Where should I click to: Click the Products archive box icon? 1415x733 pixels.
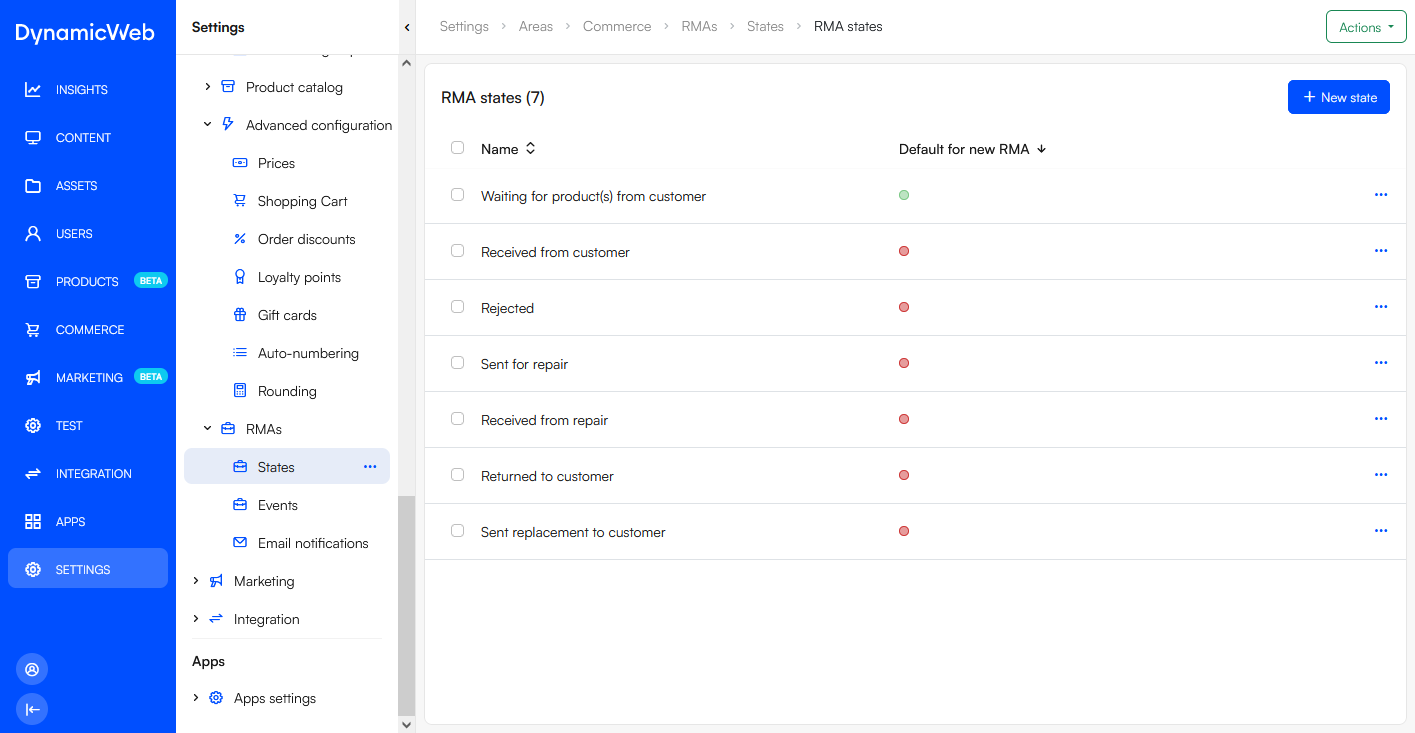click(33, 282)
